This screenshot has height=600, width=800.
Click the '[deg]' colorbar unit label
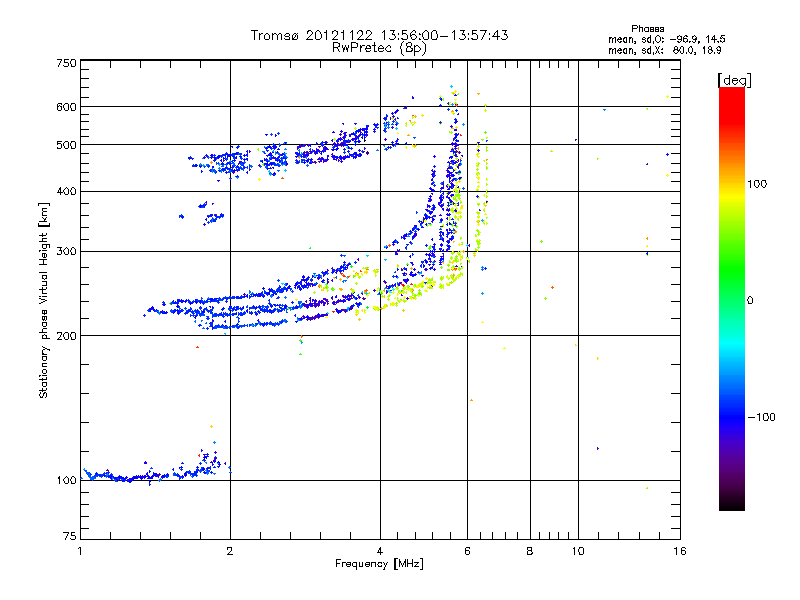pyautogui.click(x=734, y=80)
